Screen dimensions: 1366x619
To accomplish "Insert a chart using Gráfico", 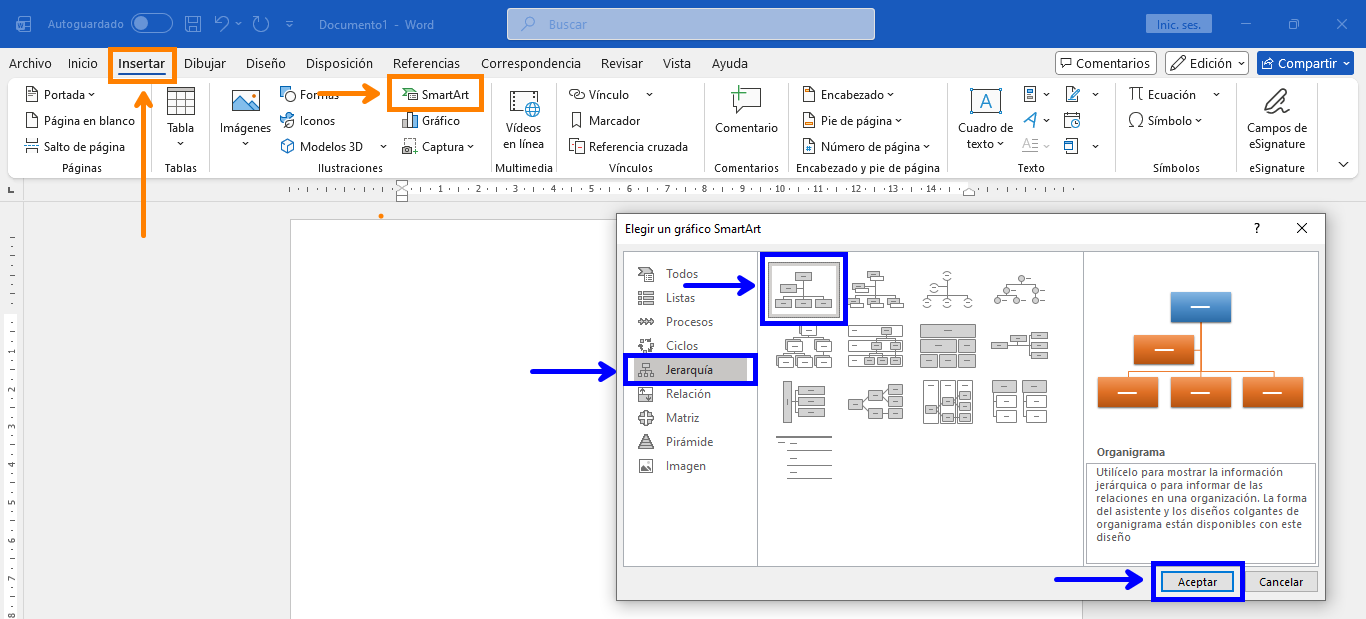I will [431, 121].
